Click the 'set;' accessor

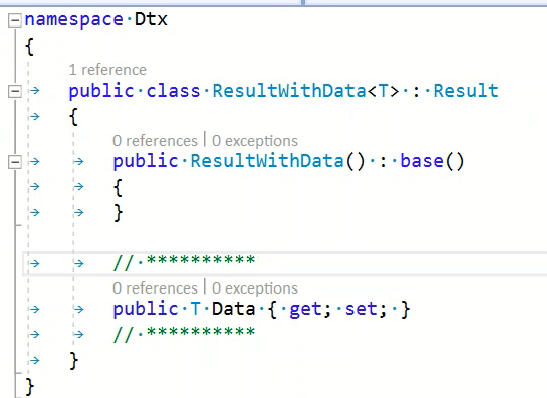tap(366, 310)
